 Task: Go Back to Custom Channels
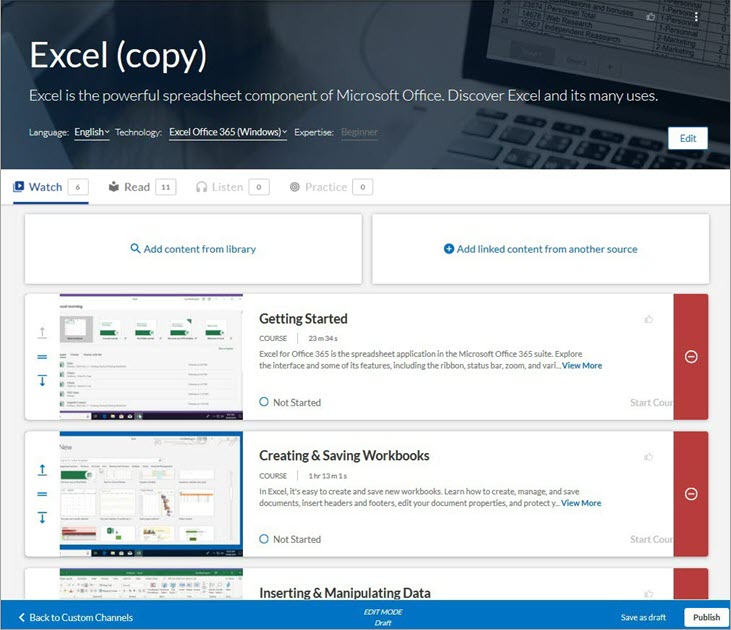[x=76, y=617]
